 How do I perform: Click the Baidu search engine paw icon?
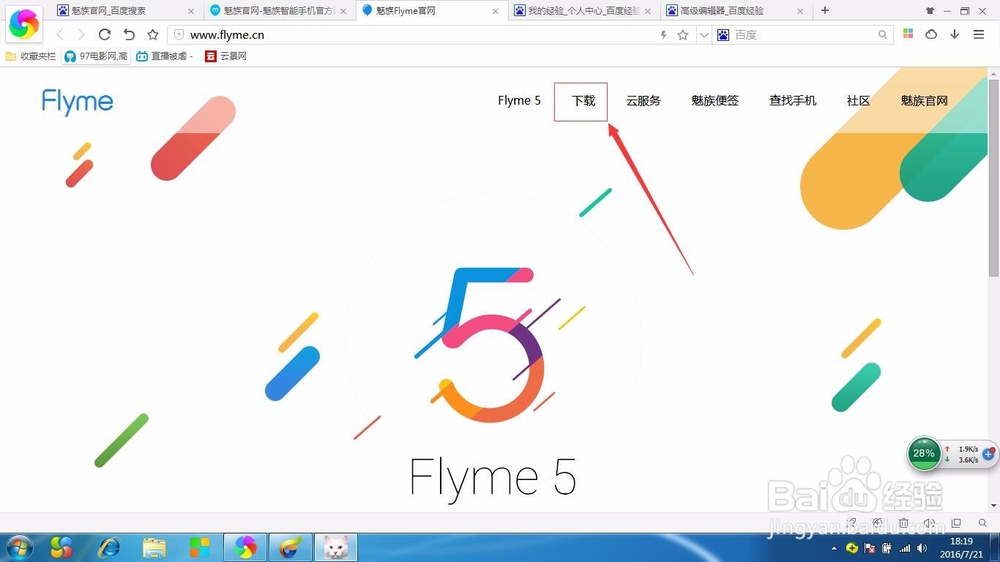click(723, 35)
